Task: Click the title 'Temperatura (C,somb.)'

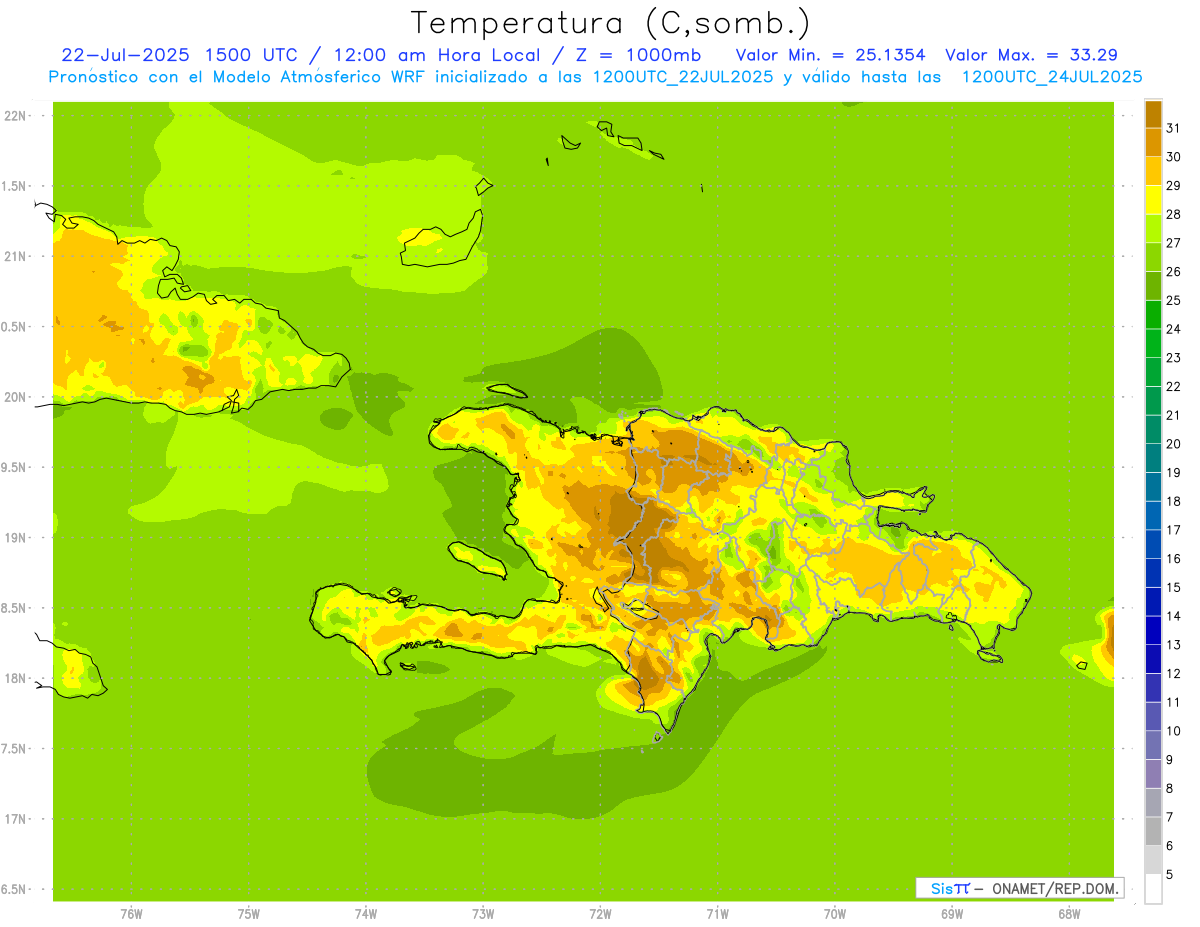Action: (x=610, y=22)
